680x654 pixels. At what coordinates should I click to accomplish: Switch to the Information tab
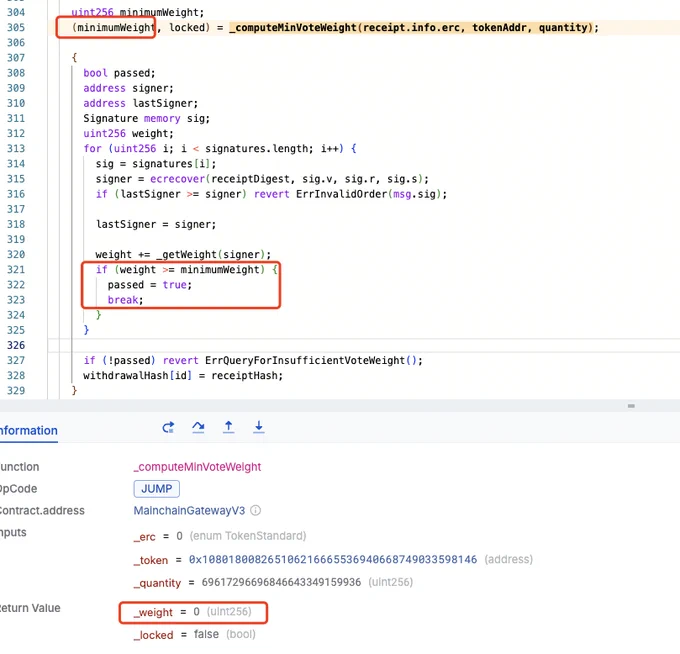coord(29,431)
